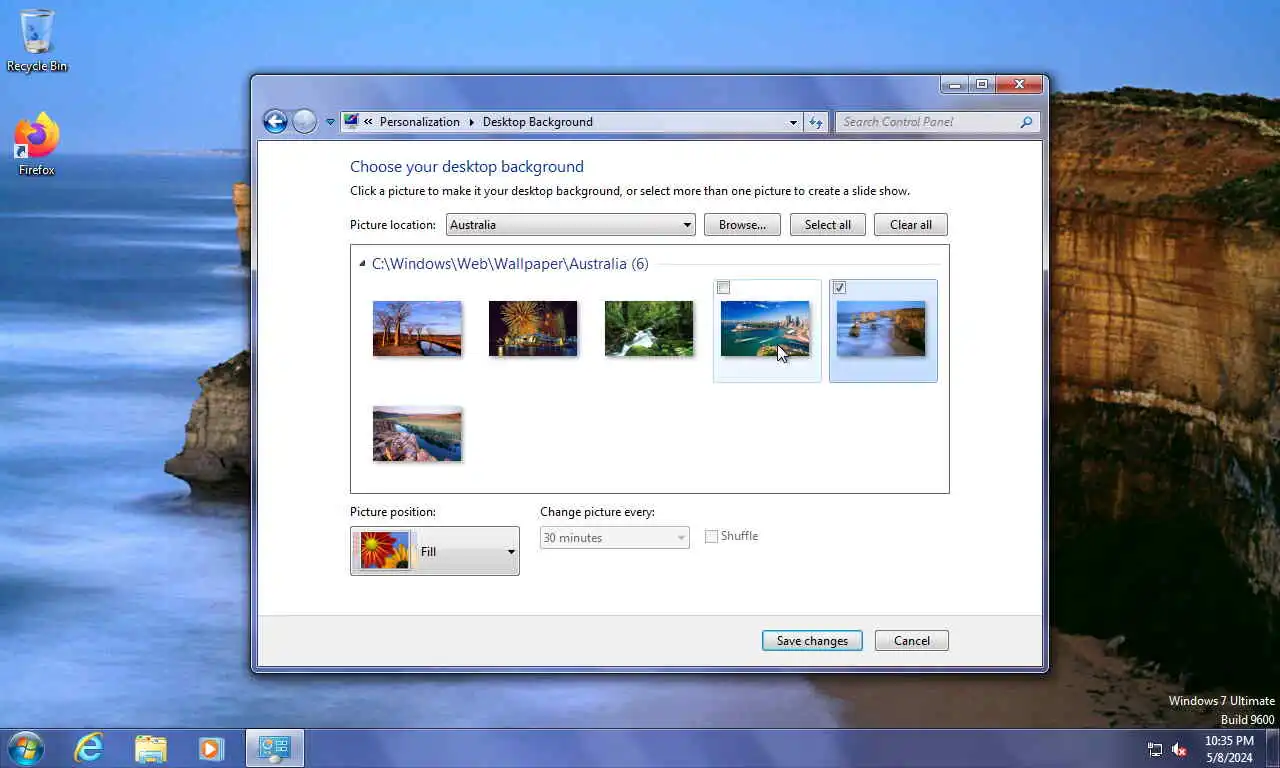Open the Windows Start menu orb

[x=25, y=748]
